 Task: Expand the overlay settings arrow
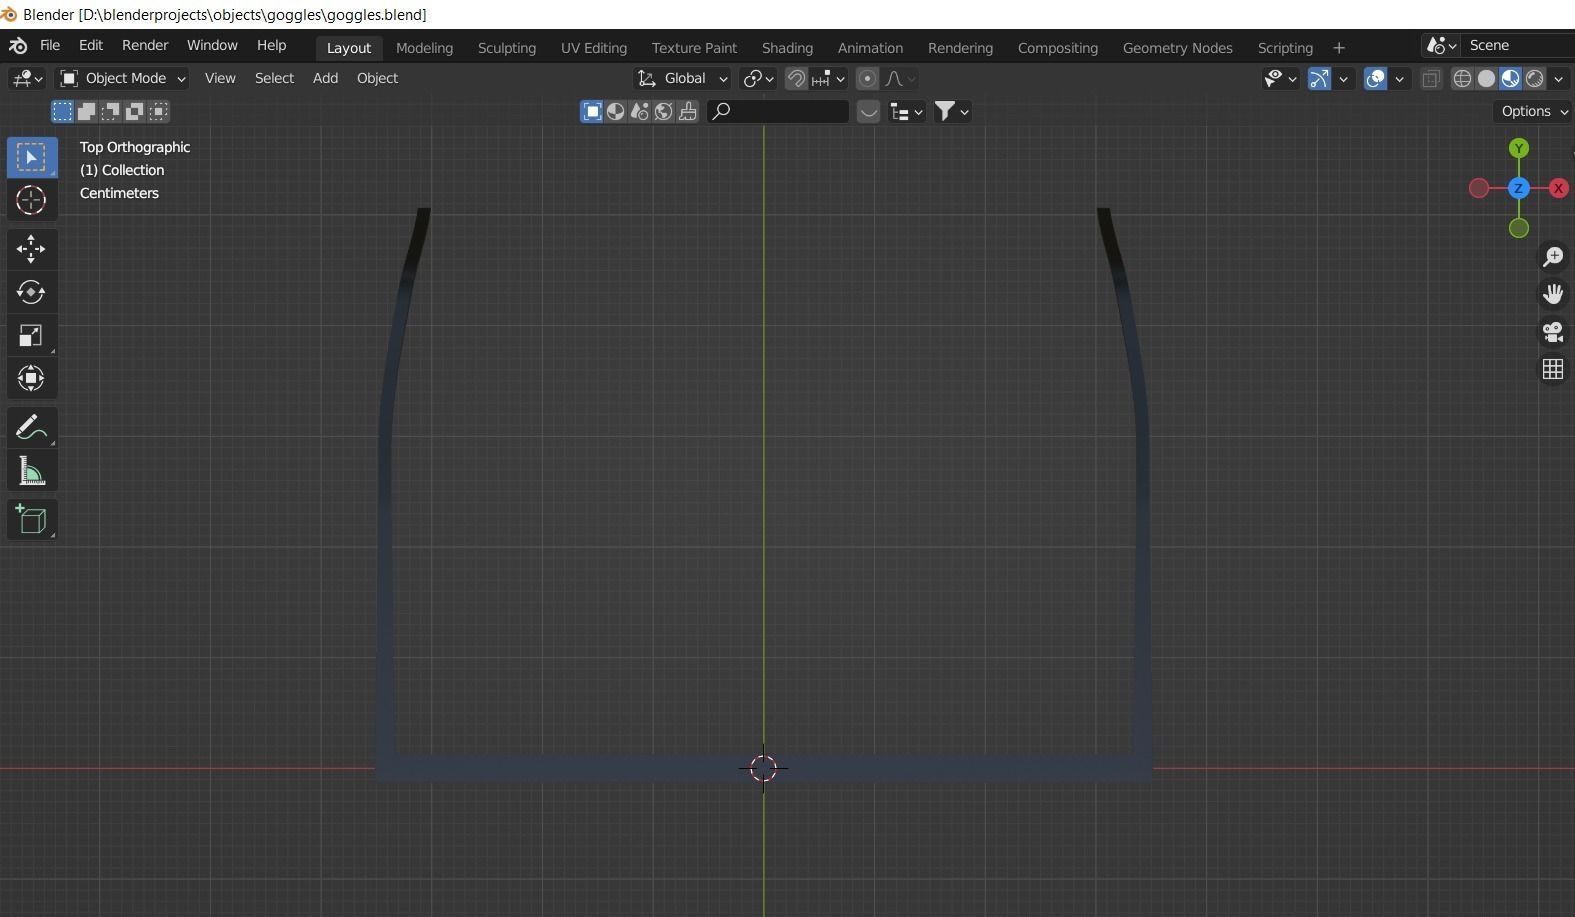(1400, 78)
